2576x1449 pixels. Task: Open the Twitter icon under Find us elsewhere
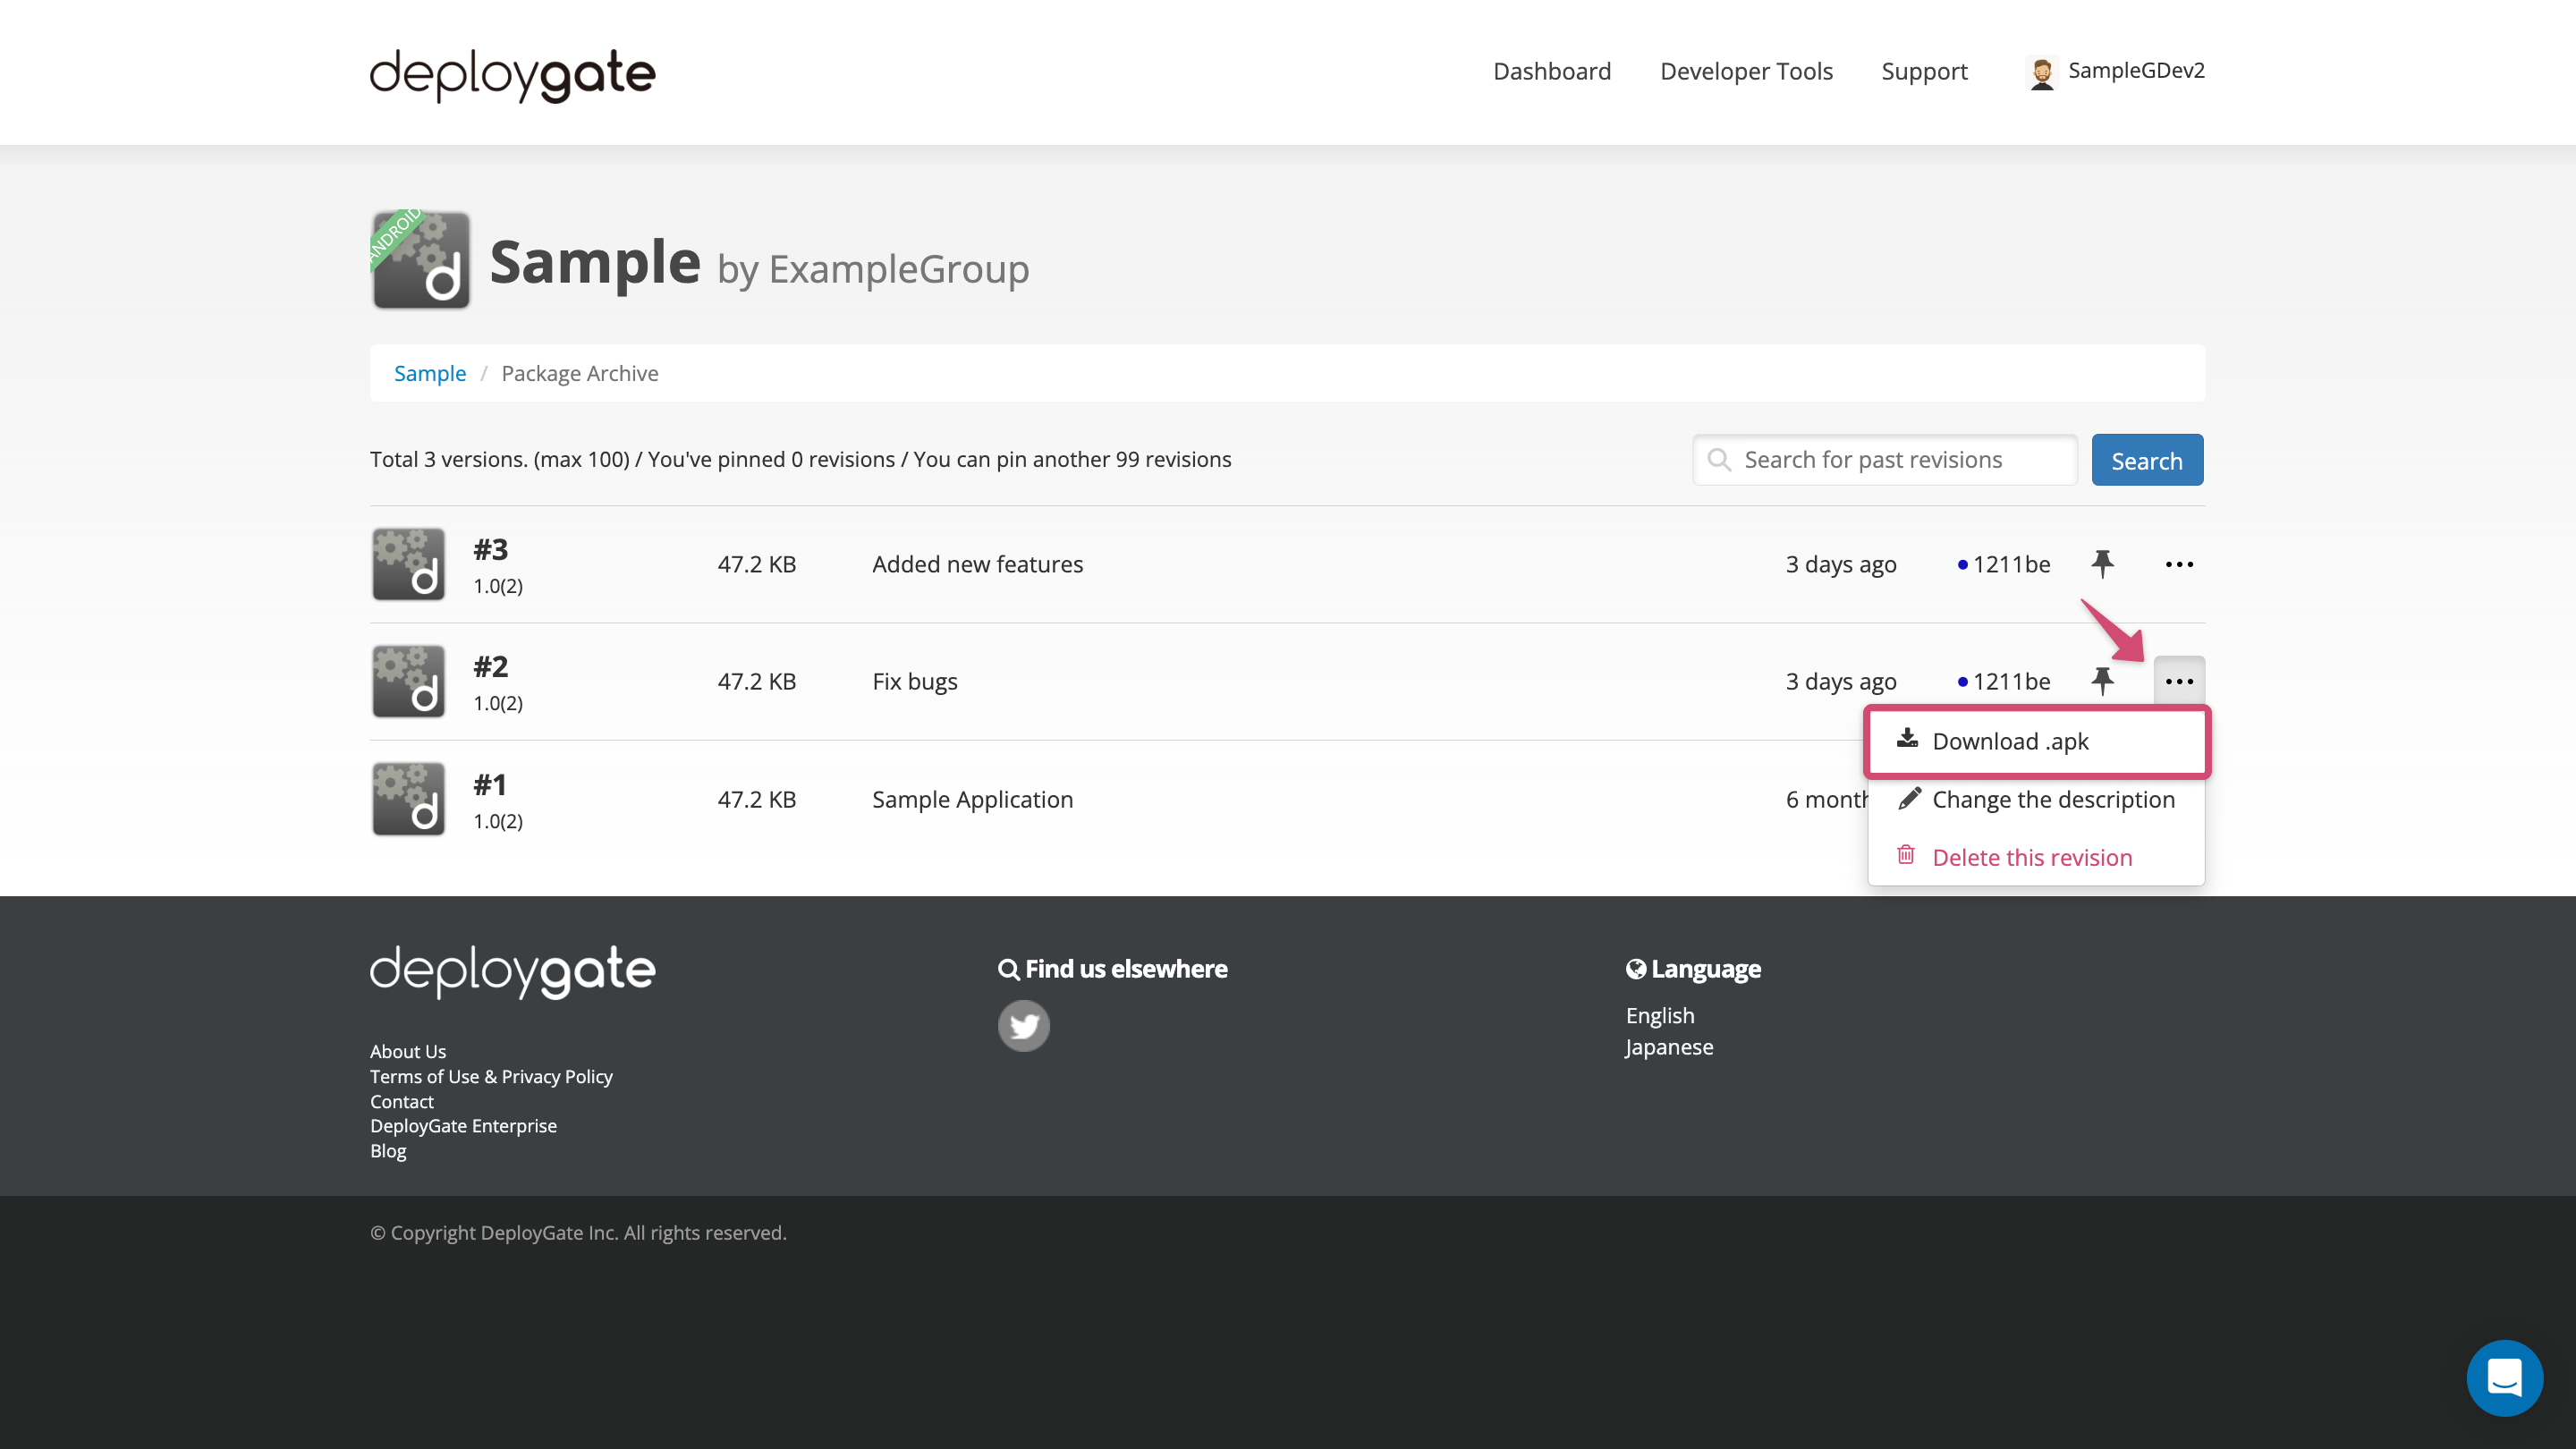coord(1023,1025)
